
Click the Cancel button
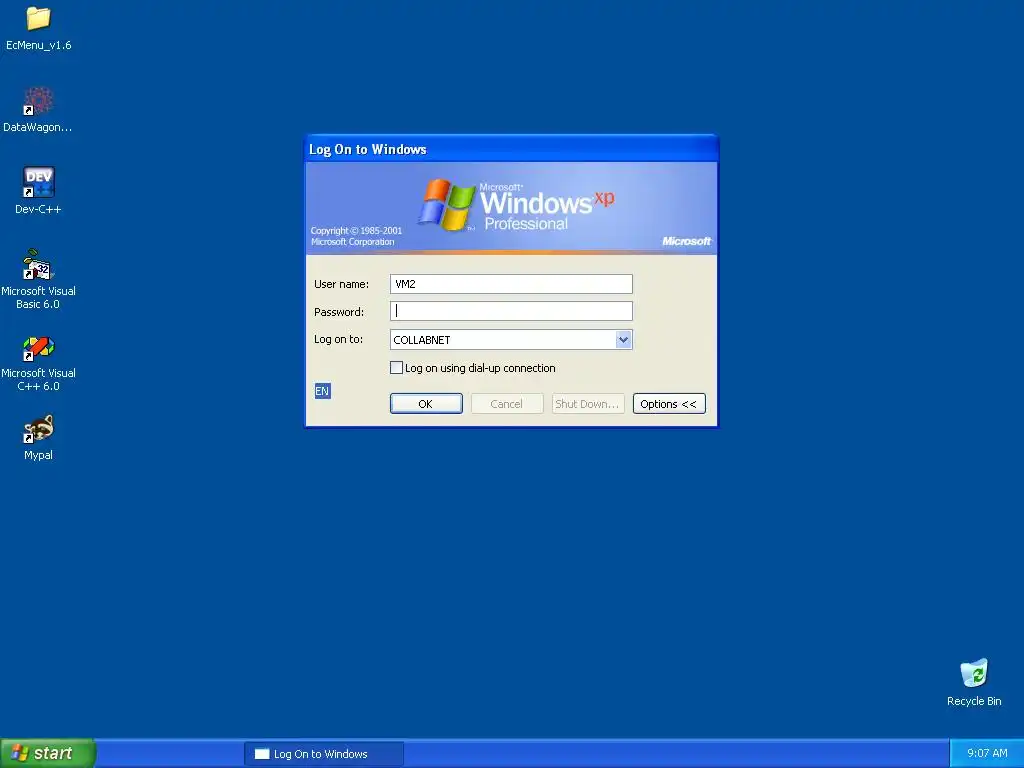click(507, 404)
